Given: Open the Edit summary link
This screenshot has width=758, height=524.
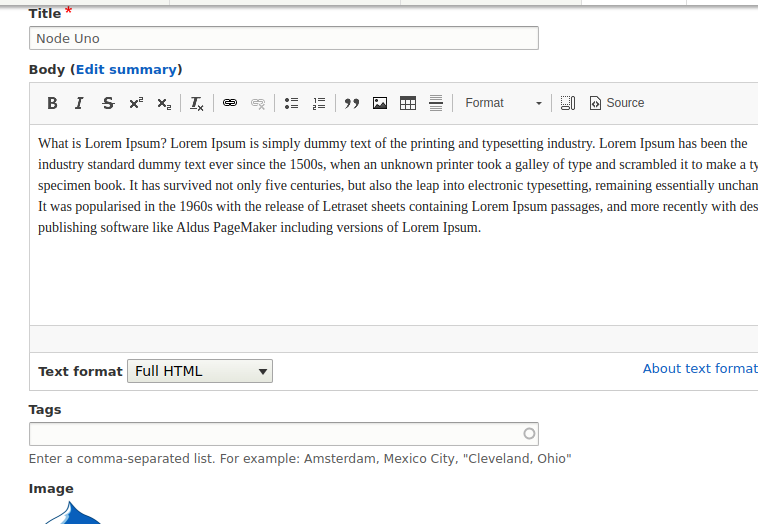Looking at the screenshot, I should point(127,70).
